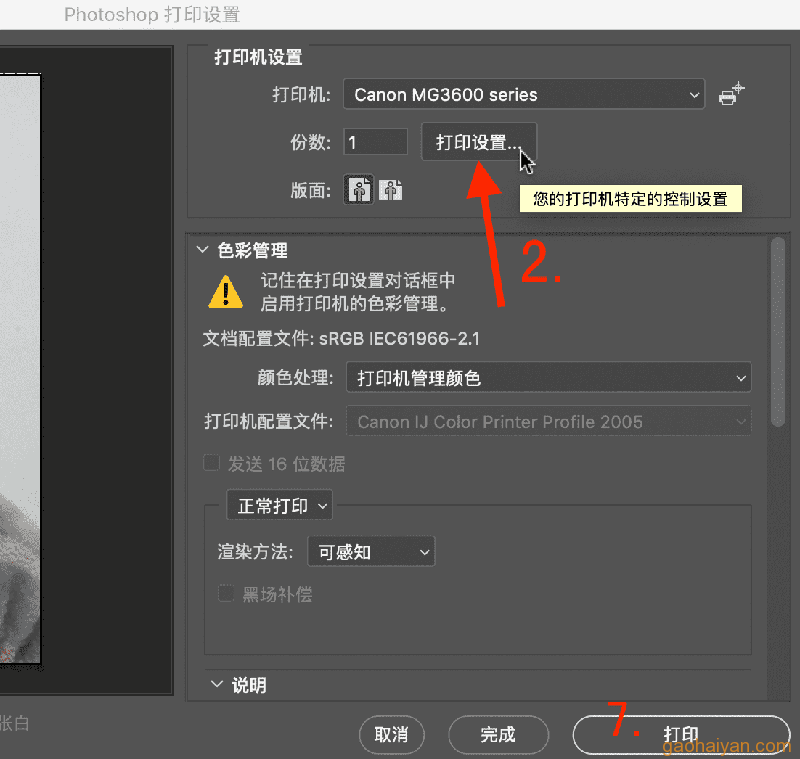The height and width of the screenshot is (759, 800).
Task: Open the 打印机配置文件 printer profile dropdown
Action: coord(548,421)
